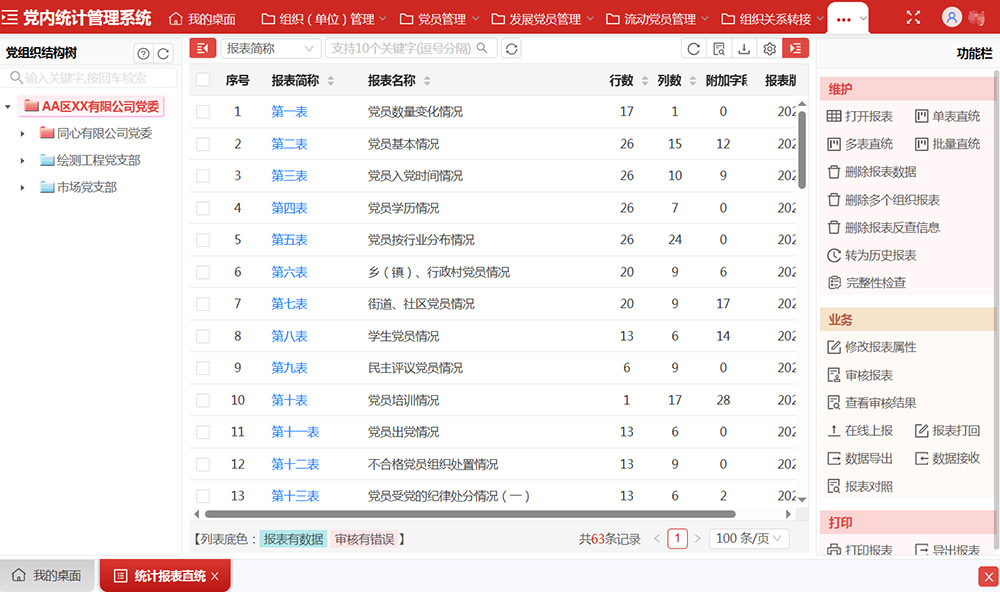Viewport: 1000px width, 592px height.
Task: Click 审核报表 in function bar
Action: (860, 375)
